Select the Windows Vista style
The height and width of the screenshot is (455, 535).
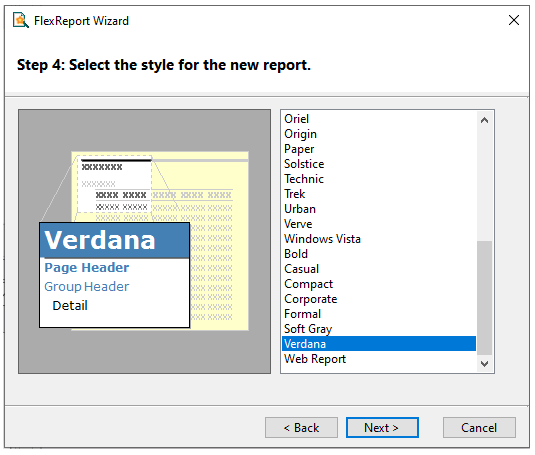379,239
